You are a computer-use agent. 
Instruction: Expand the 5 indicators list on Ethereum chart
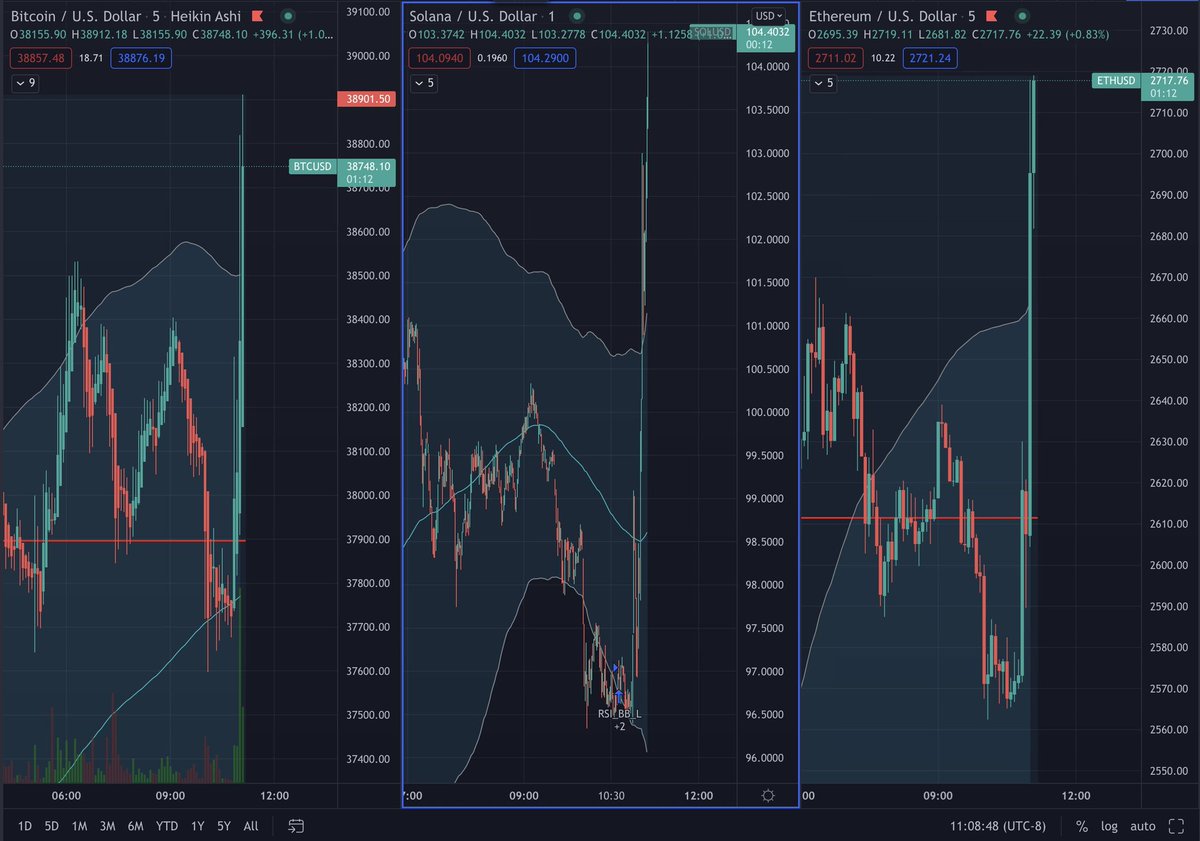[x=823, y=83]
